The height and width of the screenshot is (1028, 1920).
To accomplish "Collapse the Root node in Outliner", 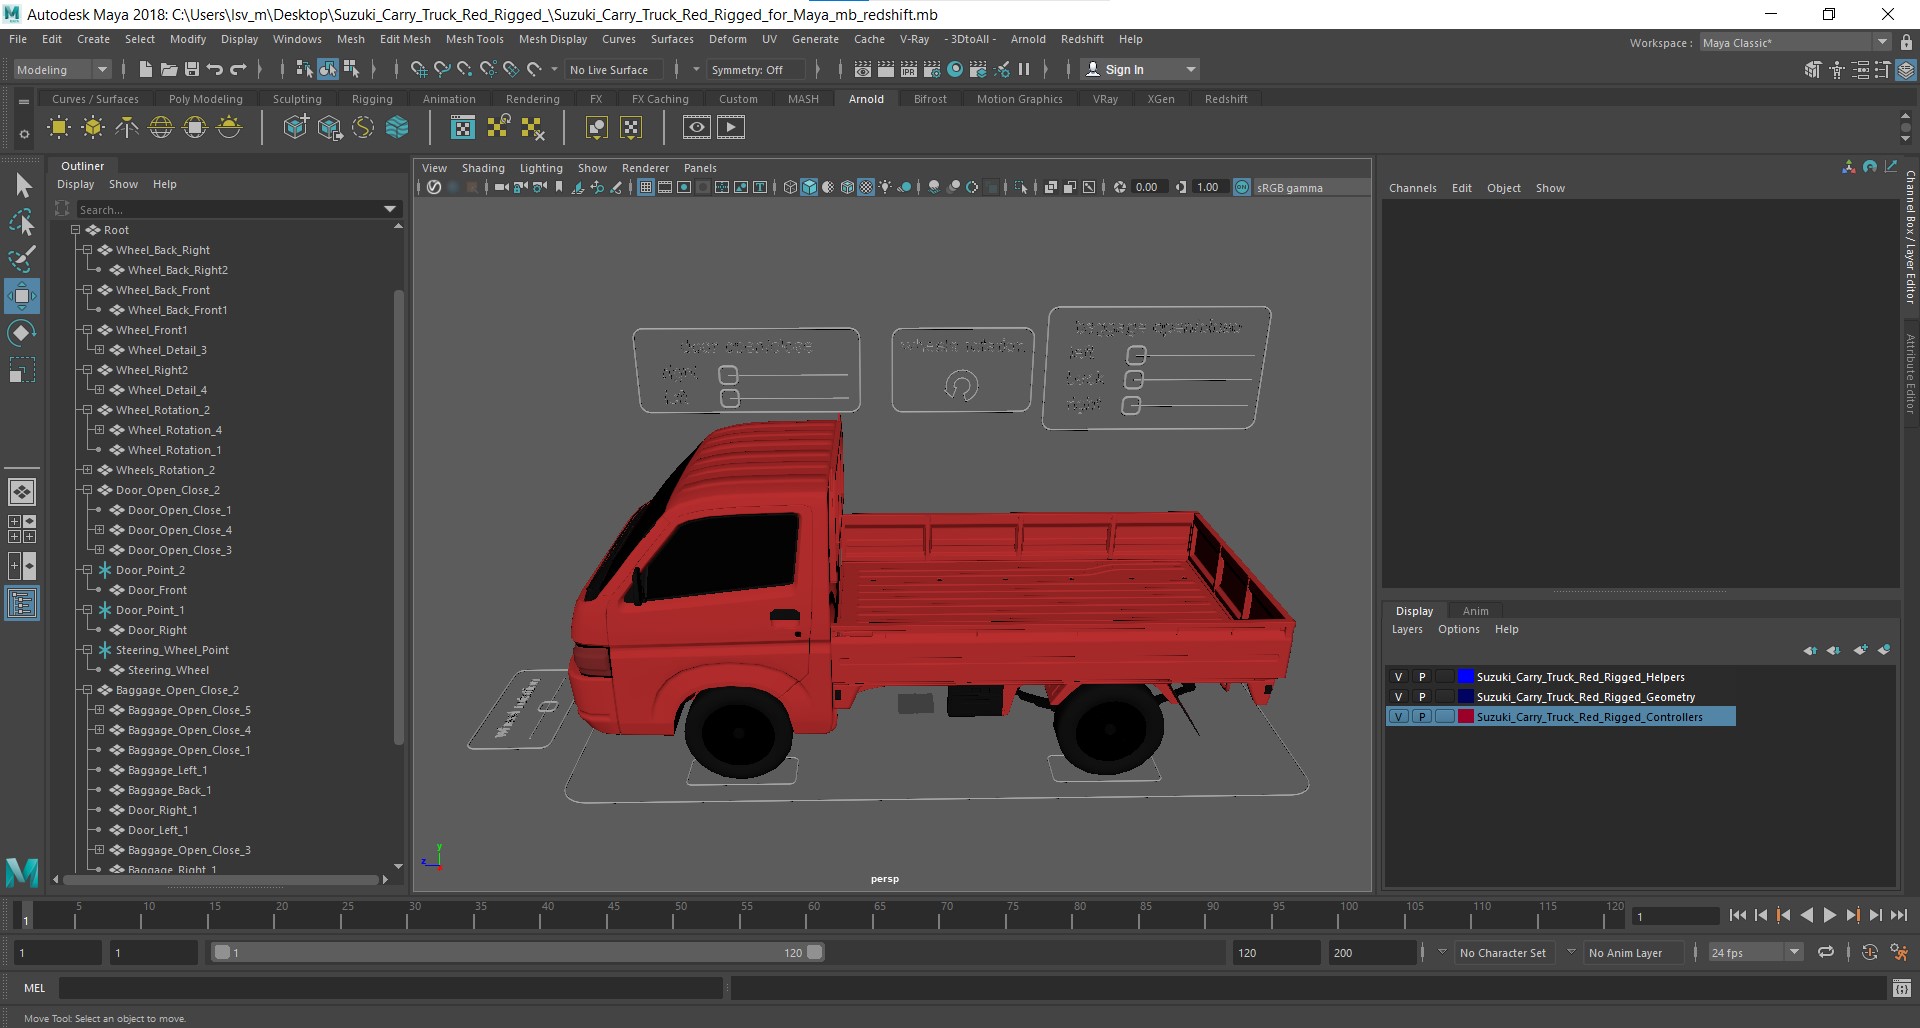I will [x=75, y=230].
